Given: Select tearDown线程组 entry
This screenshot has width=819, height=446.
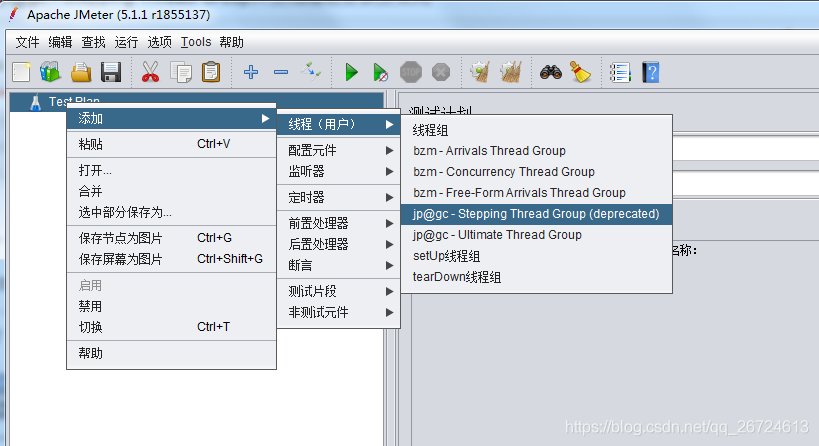Looking at the screenshot, I should coord(536,277).
